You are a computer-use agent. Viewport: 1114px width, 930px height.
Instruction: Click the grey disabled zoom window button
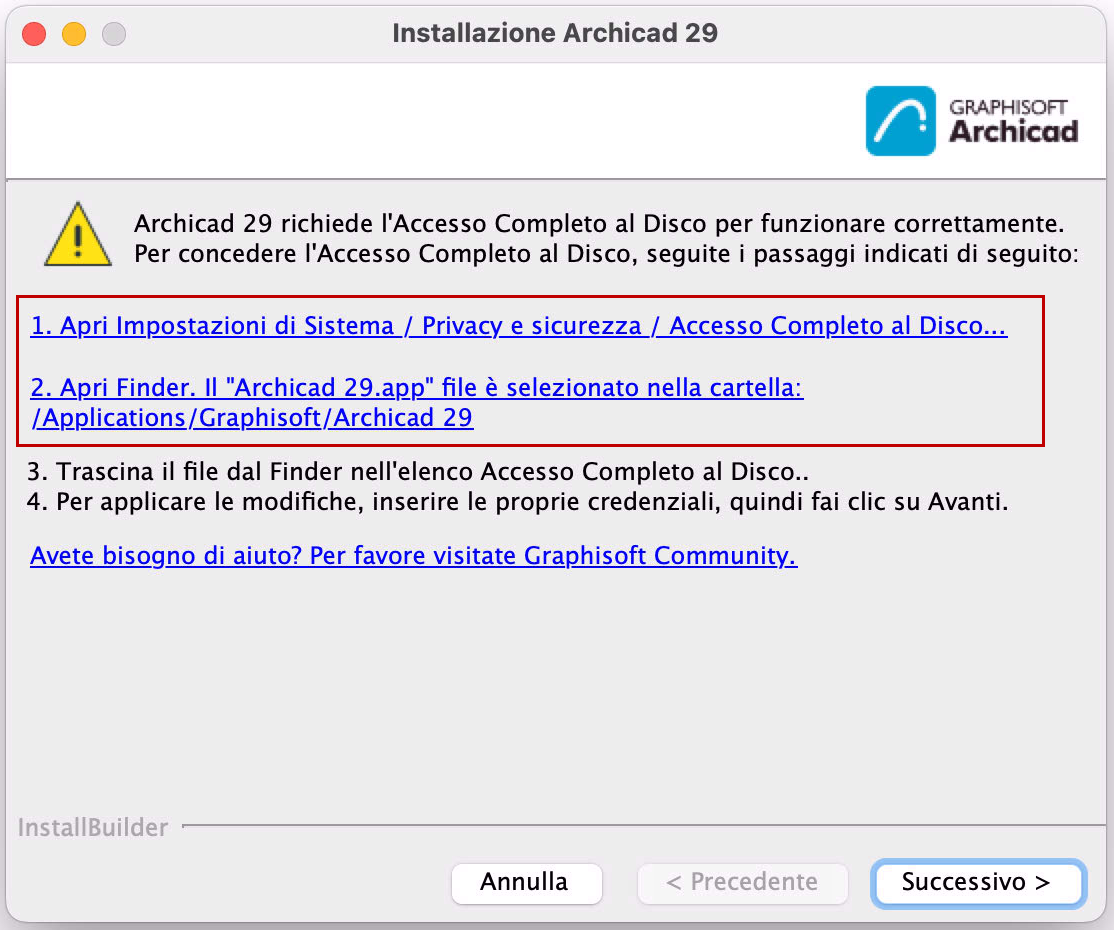[x=114, y=33]
